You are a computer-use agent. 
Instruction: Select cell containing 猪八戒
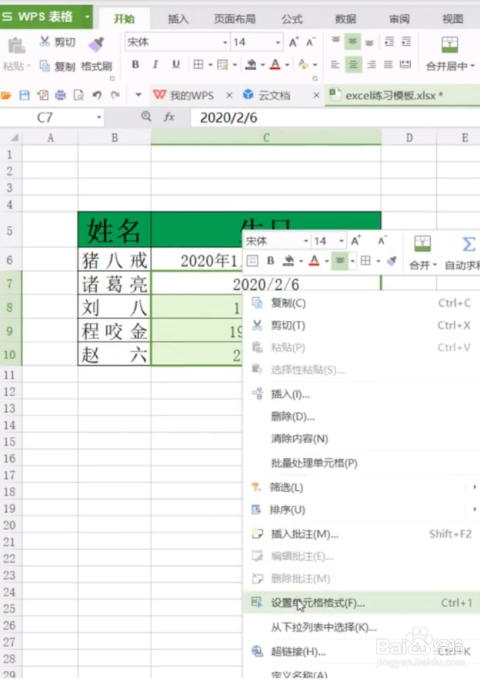click(114, 260)
